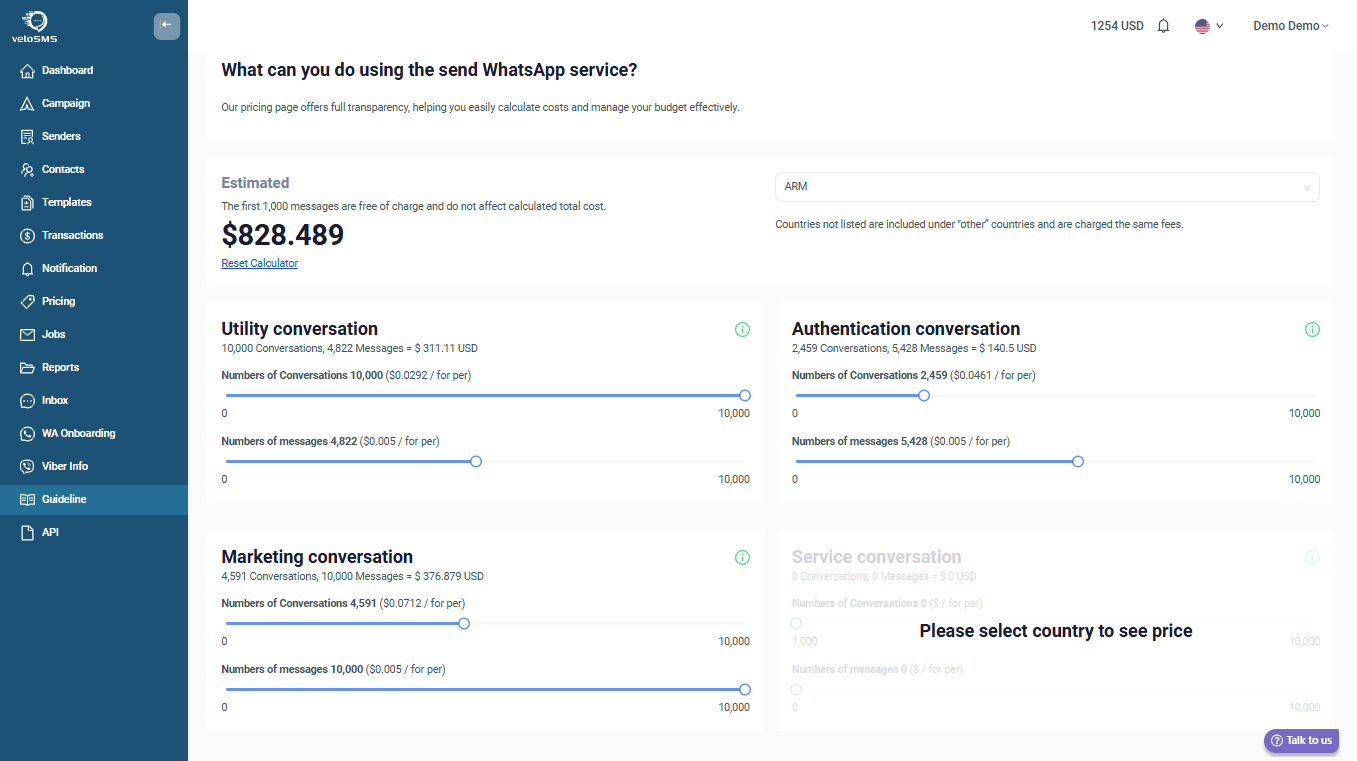Open the Demo Demo user menu
The width and height of the screenshot is (1357, 761).
click(1291, 26)
